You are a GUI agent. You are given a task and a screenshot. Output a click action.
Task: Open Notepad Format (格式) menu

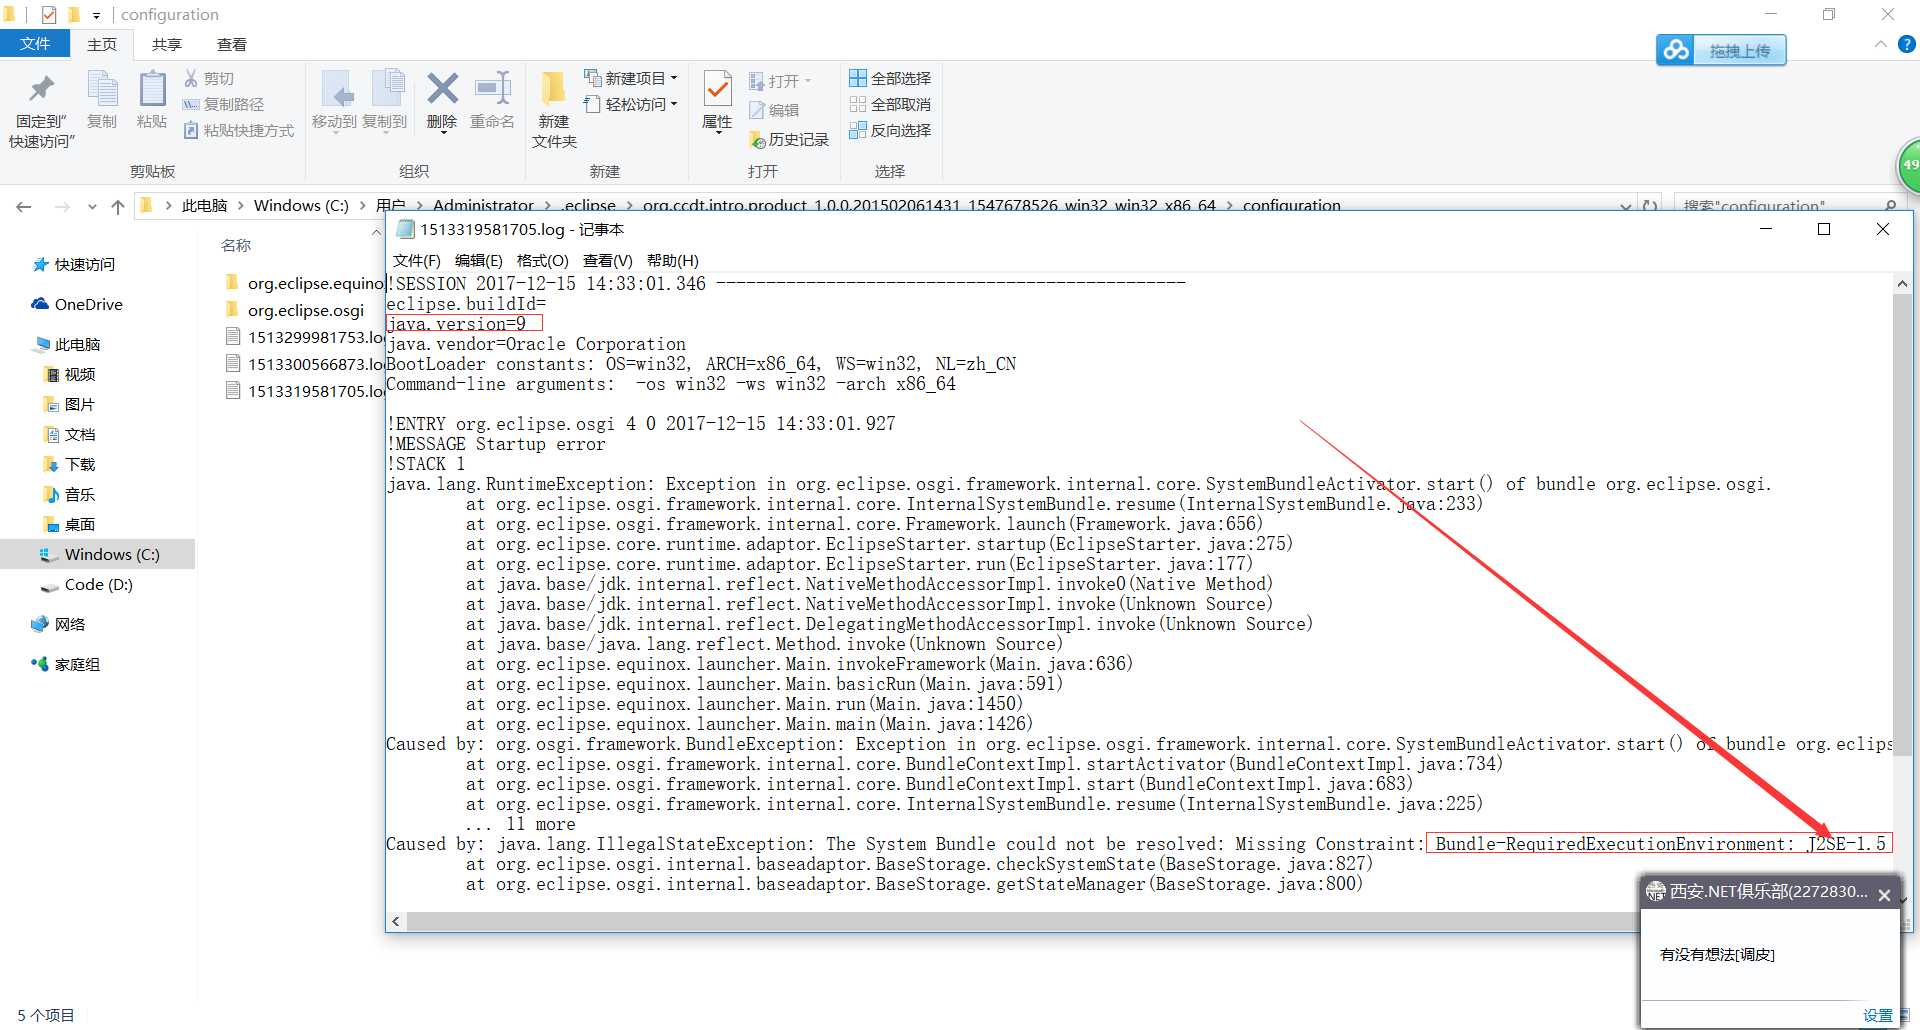click(542, 260)
